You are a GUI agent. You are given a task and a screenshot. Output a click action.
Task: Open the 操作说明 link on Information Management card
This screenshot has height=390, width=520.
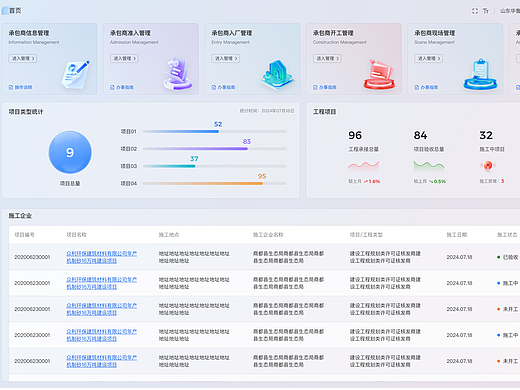pos(21,87)
